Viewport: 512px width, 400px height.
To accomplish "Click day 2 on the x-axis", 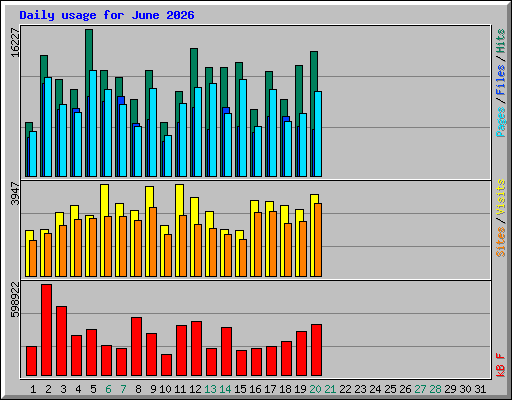I will [48, 389].
